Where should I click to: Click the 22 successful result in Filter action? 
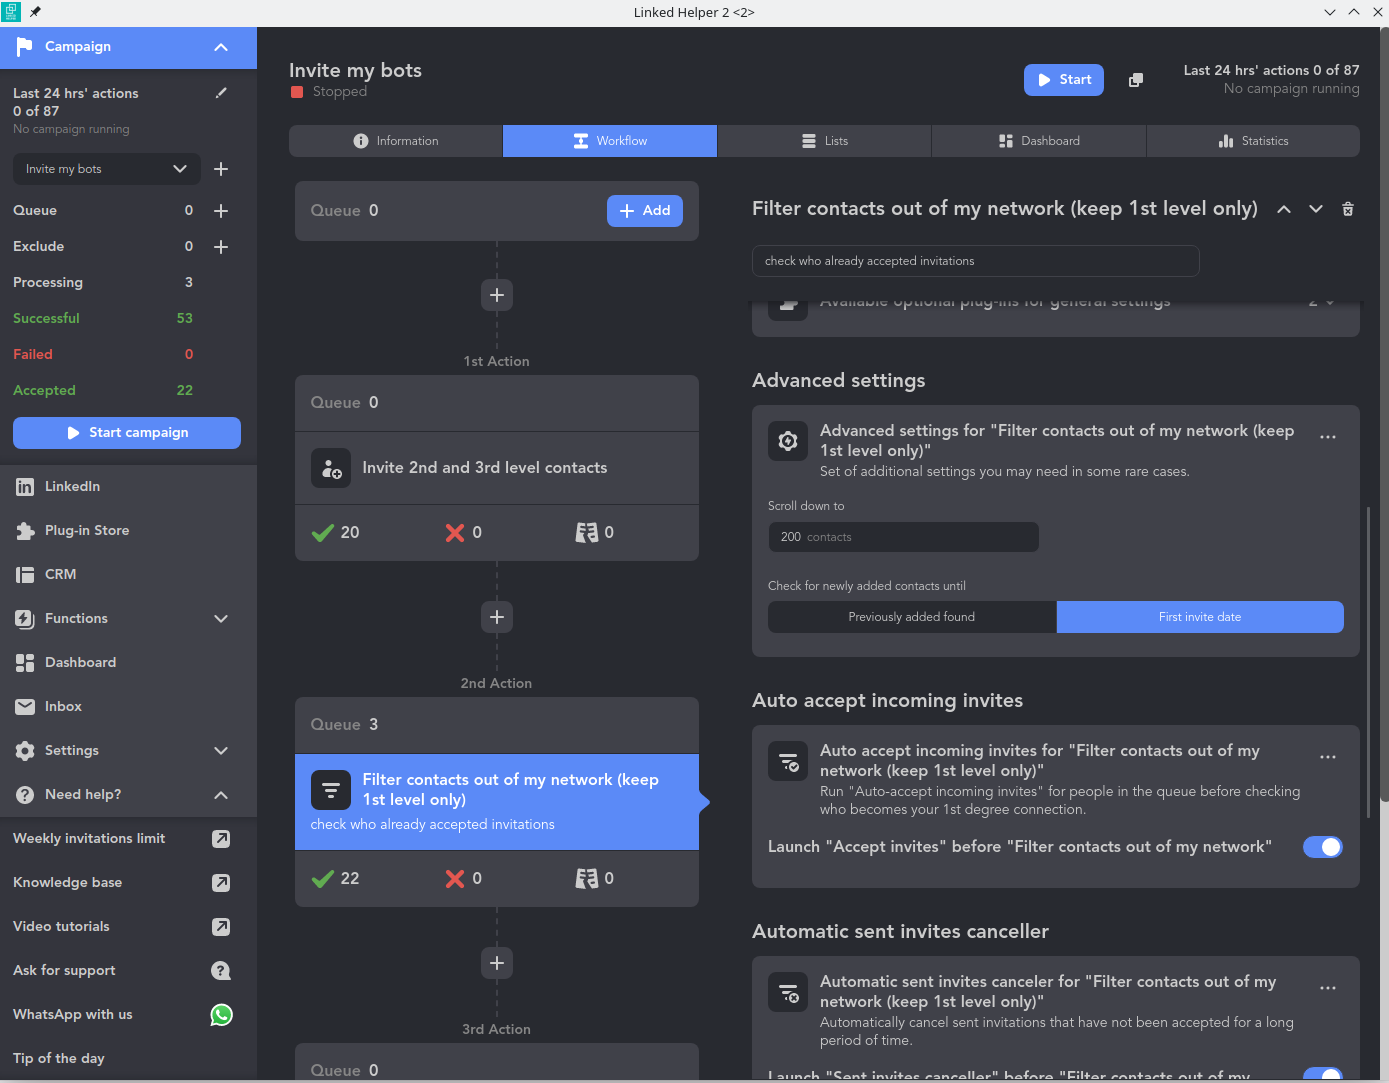click(336, 879)
